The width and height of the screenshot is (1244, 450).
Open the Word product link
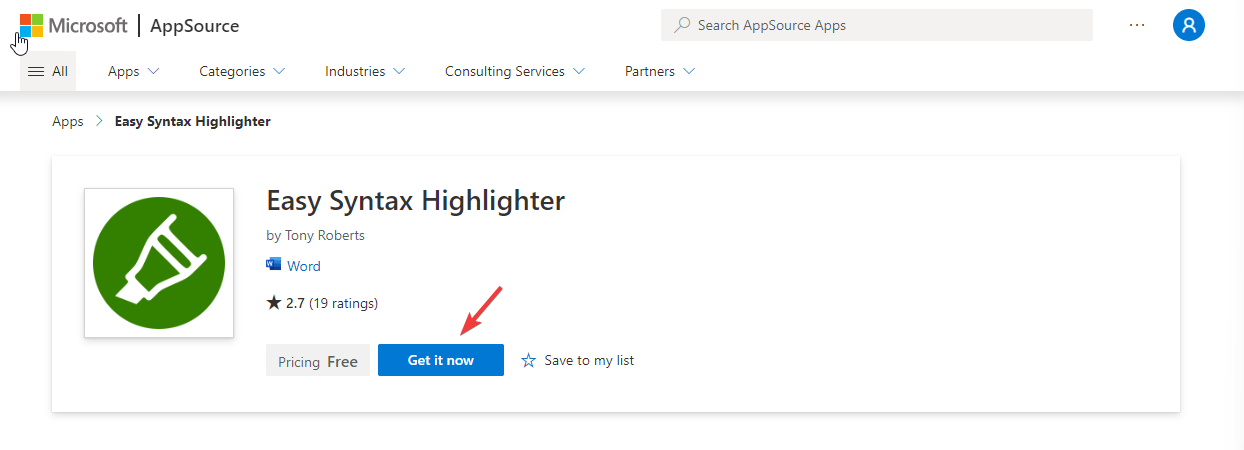[304, 266]
